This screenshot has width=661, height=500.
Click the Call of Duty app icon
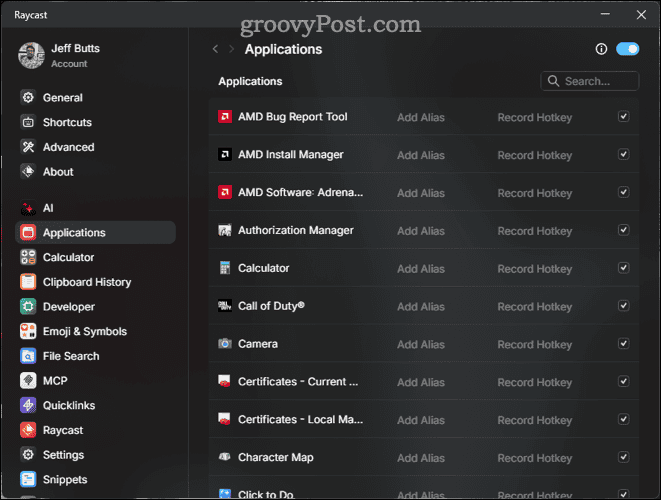click(225, 306)
